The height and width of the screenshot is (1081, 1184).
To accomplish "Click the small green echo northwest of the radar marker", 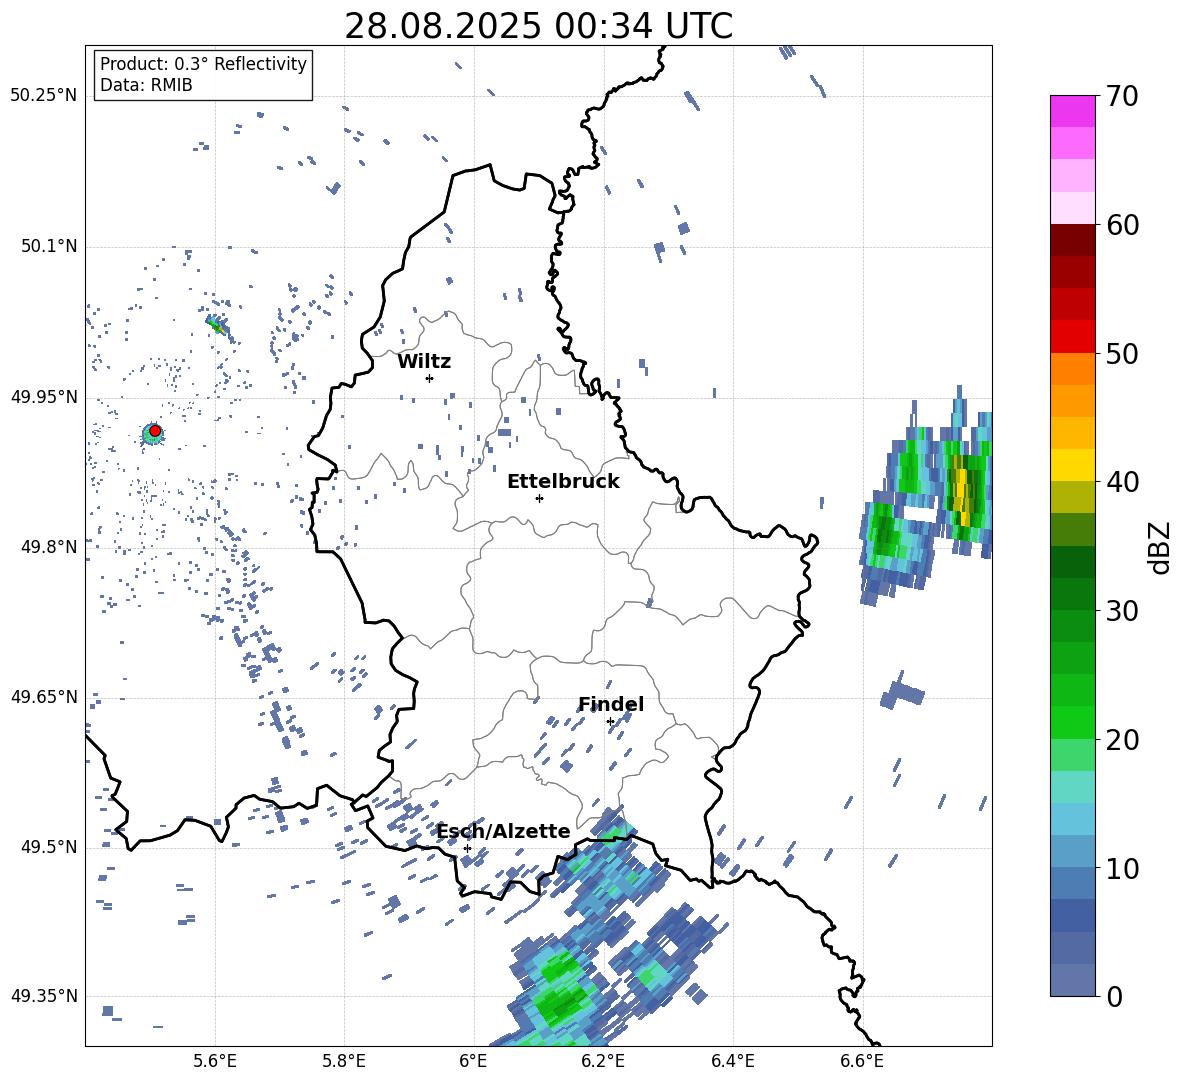I will click(217, 325).
